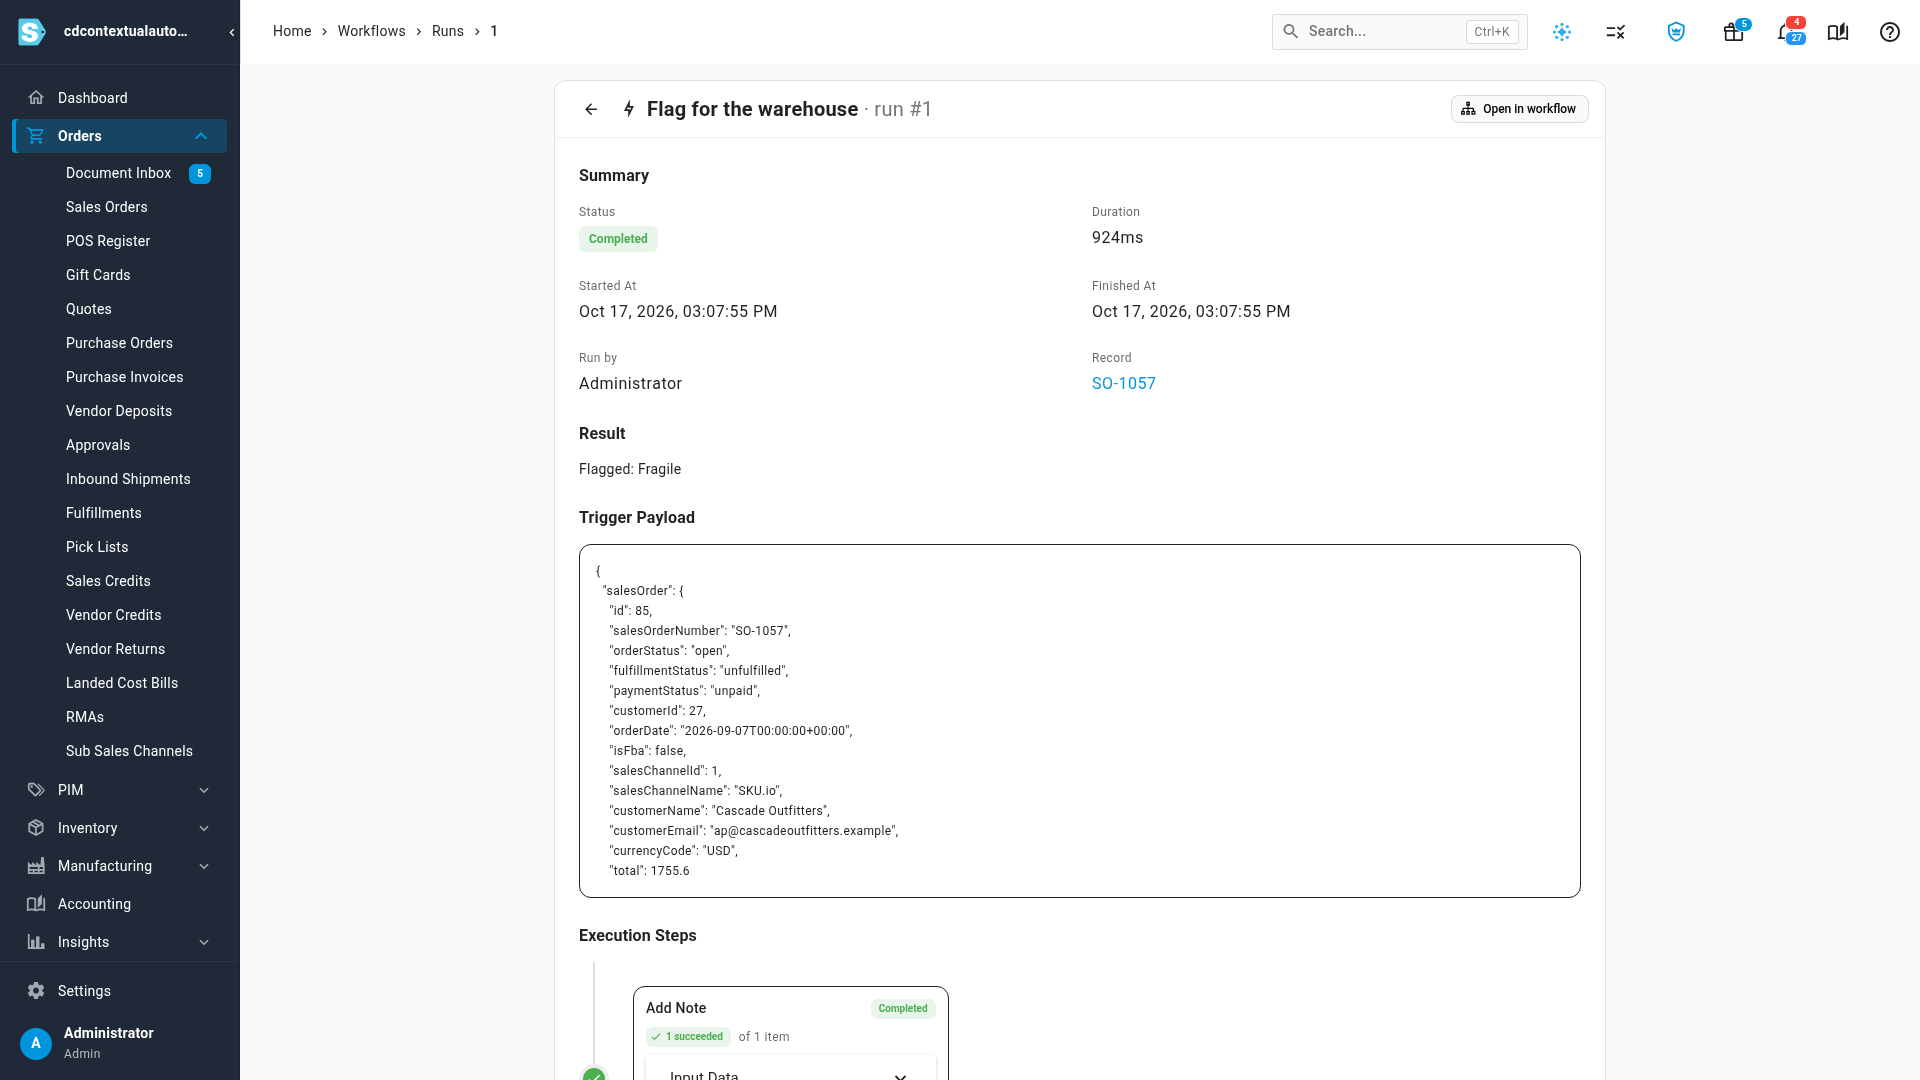Click the AI sparkle icon in header

click(x=1562, y=32)
